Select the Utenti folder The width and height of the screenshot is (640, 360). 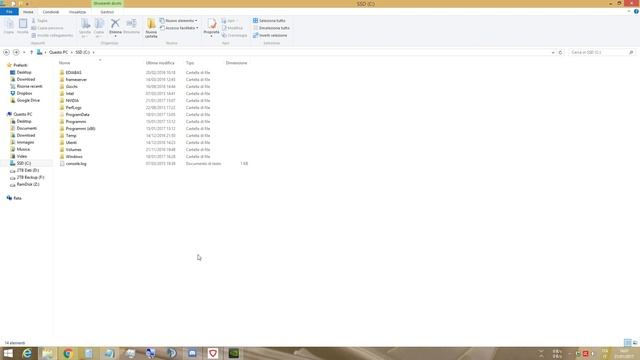click(71, 142)
